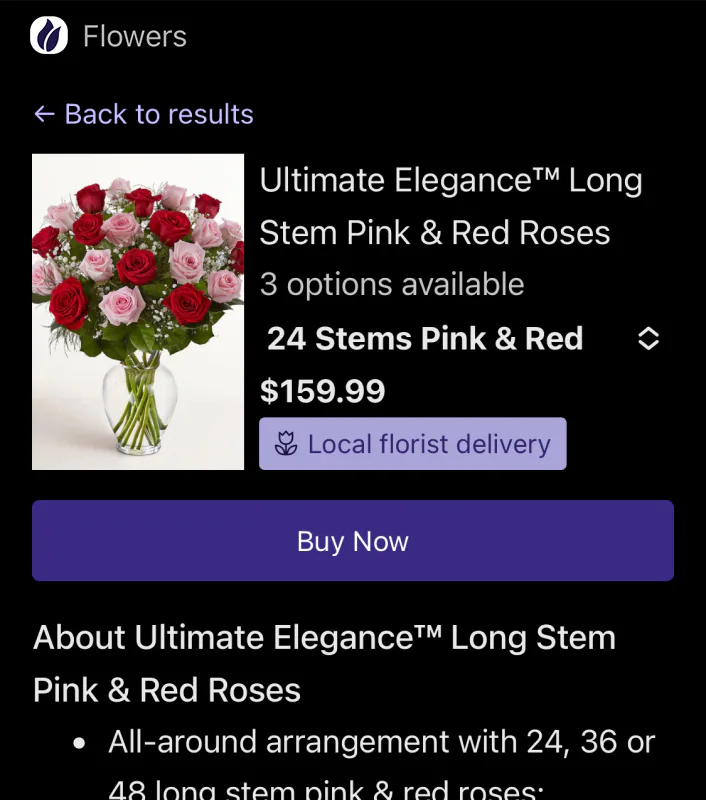Screen dimensions: 706x800
Task: Click Buy Now for the rose arrangement
Action: pos(352,540)
